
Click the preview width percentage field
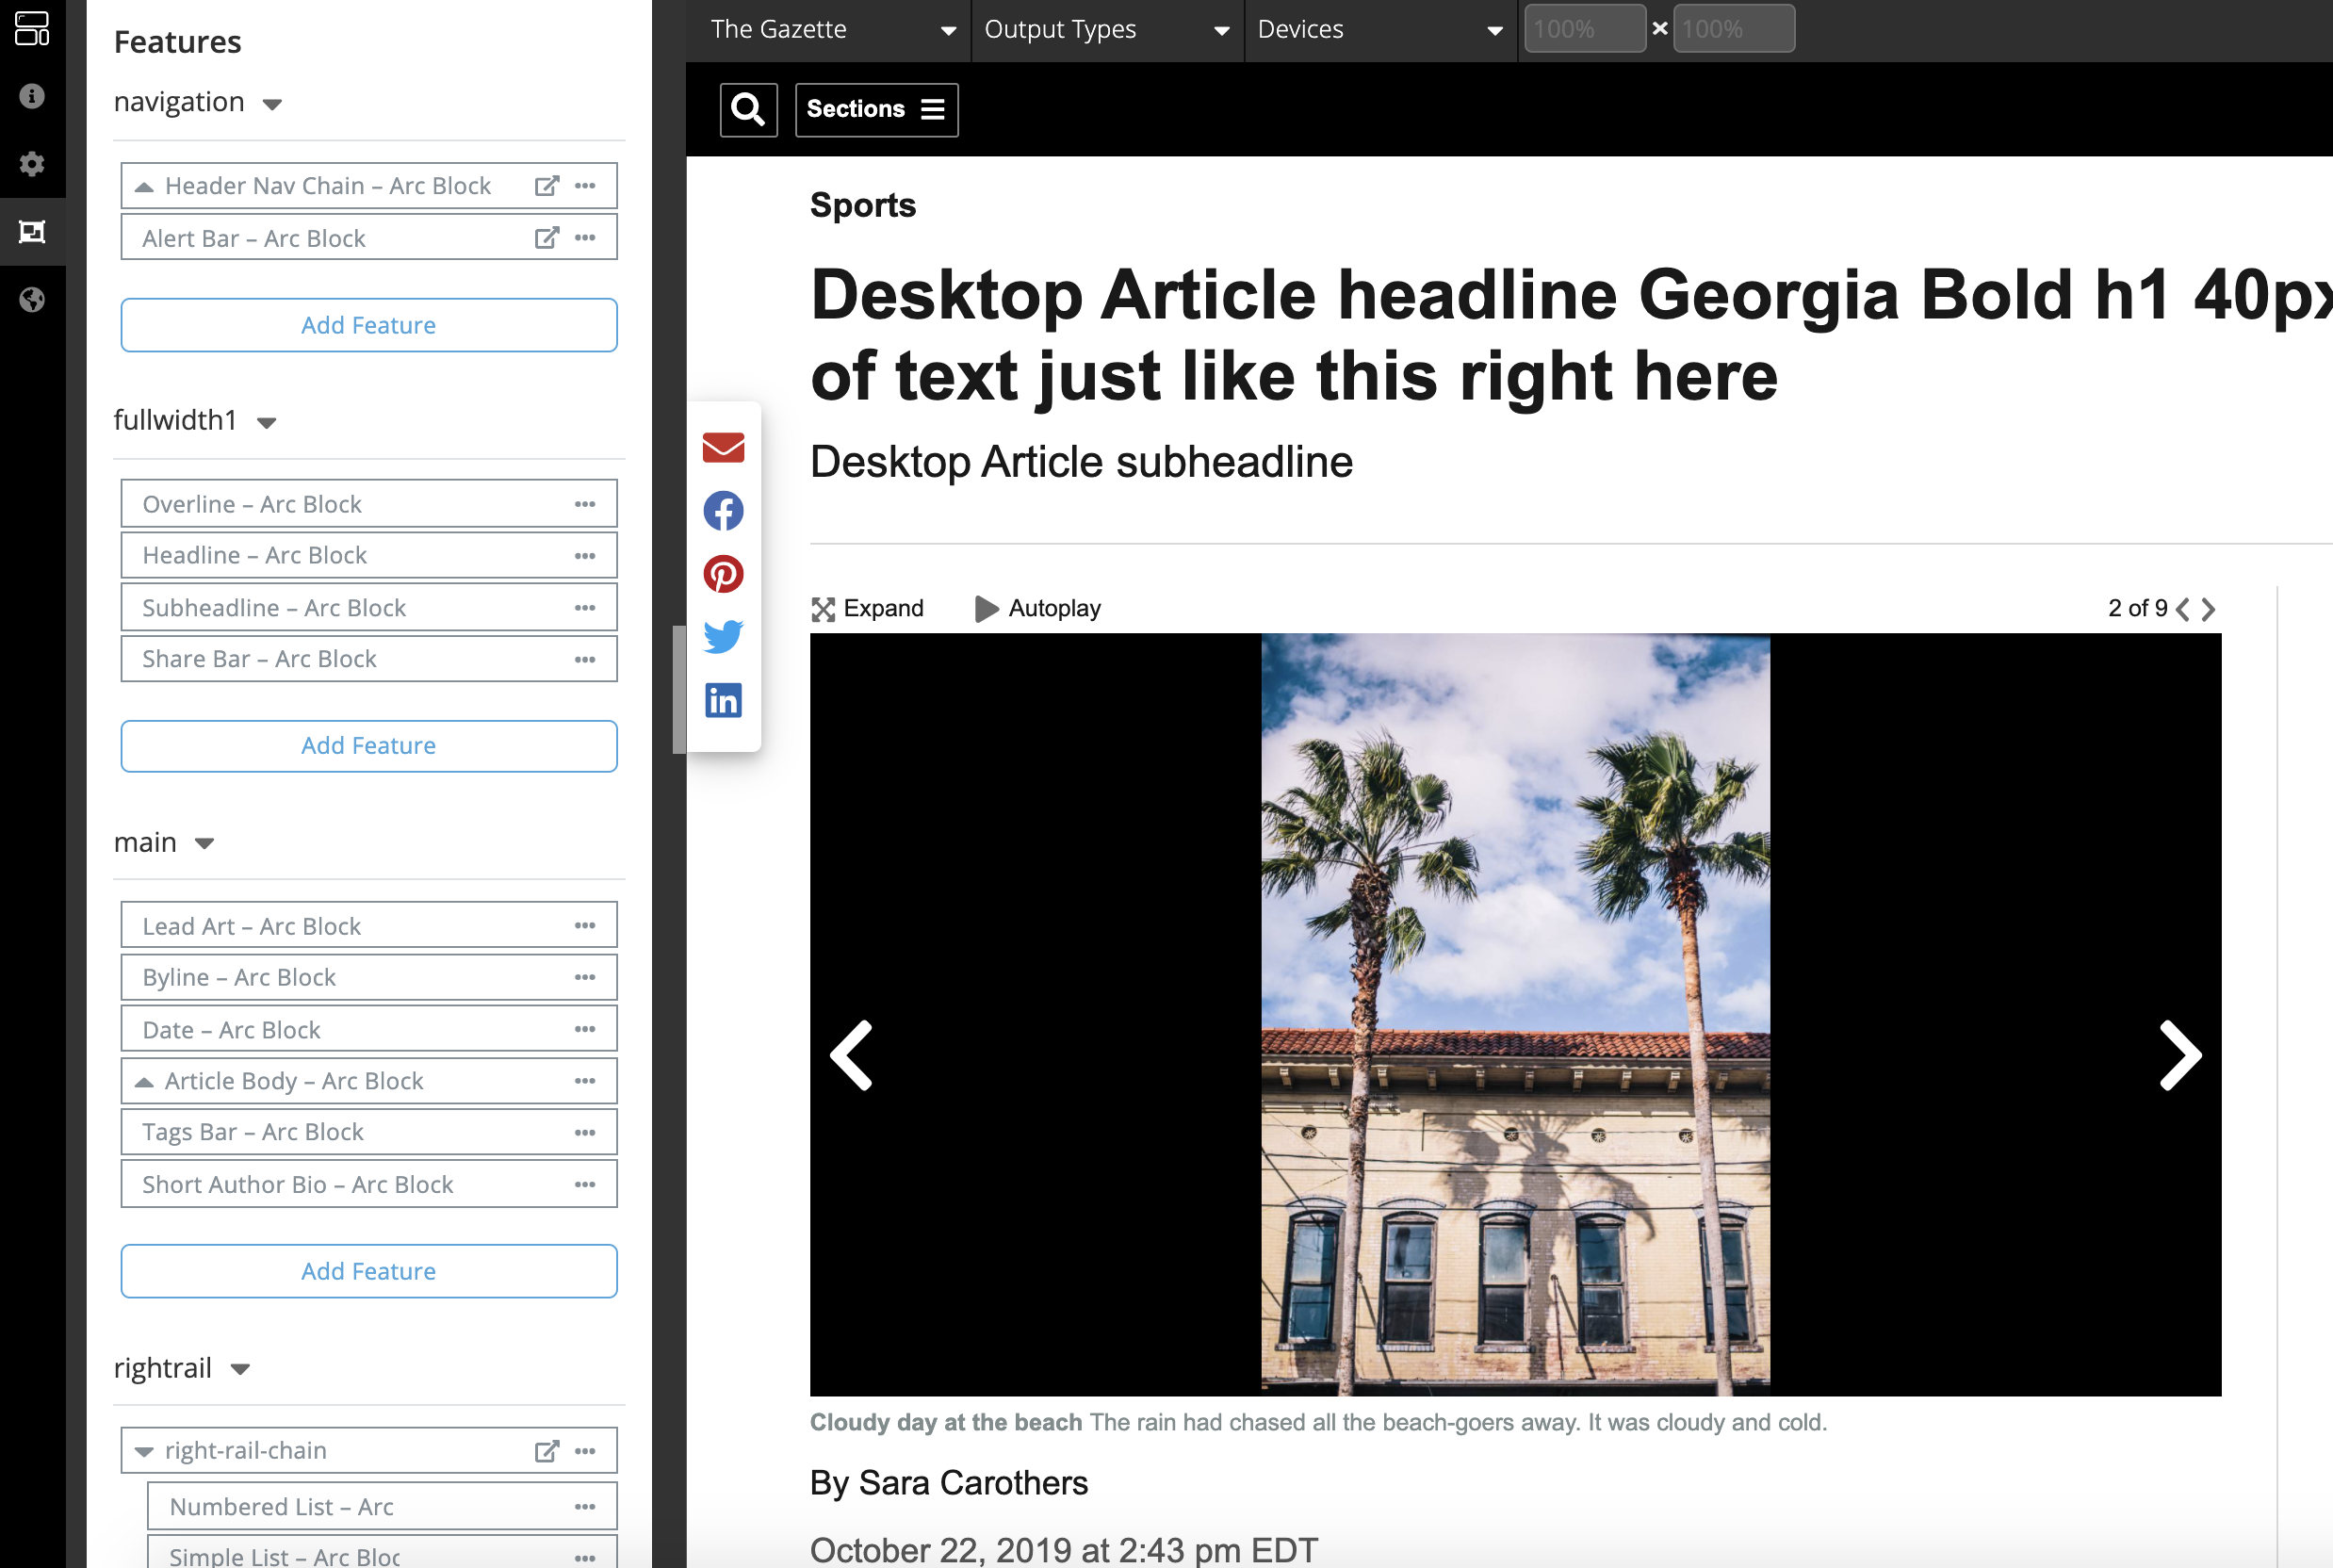click(x=1584, y=29)
